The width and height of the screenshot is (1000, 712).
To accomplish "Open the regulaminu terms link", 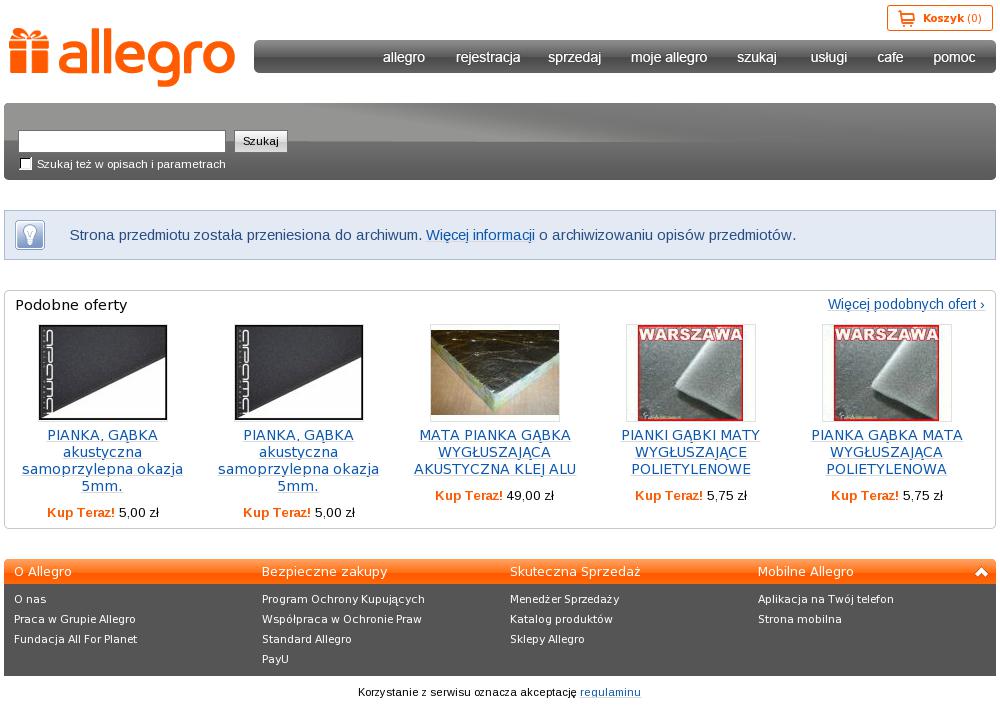I will 610,692.
